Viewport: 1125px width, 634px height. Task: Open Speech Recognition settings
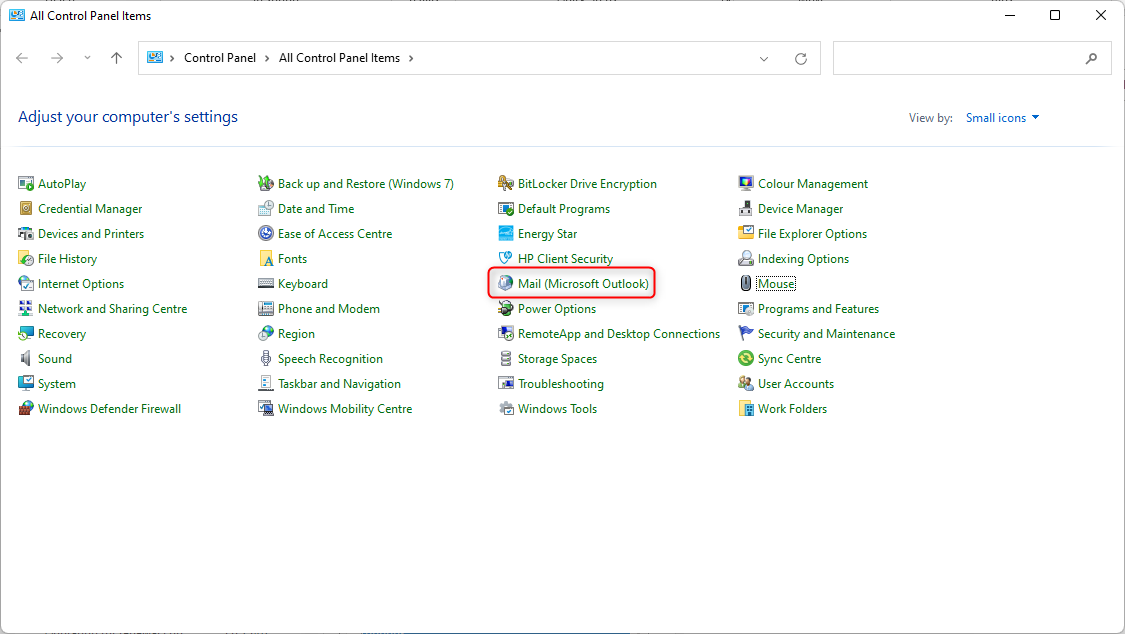point(331,358)
